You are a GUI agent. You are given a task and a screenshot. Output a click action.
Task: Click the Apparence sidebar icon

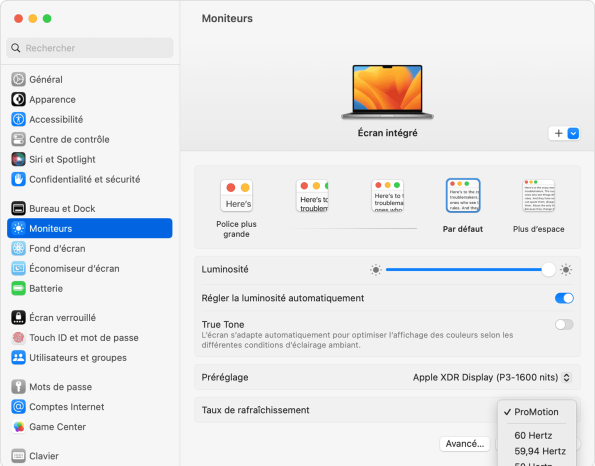[x=18, y=99]
